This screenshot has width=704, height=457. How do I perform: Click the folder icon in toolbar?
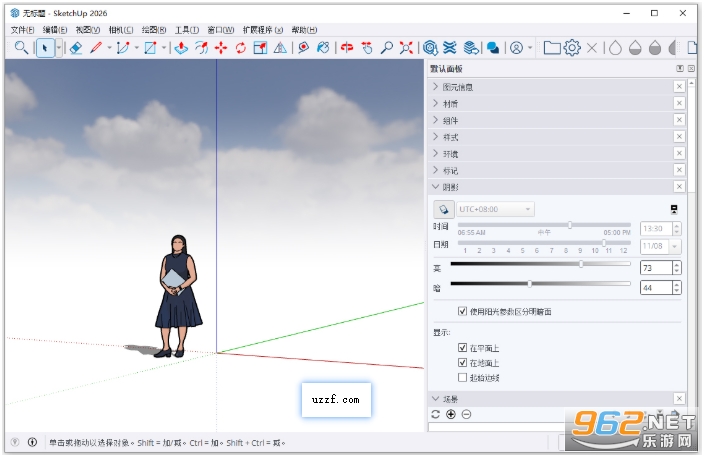[552, 48]
